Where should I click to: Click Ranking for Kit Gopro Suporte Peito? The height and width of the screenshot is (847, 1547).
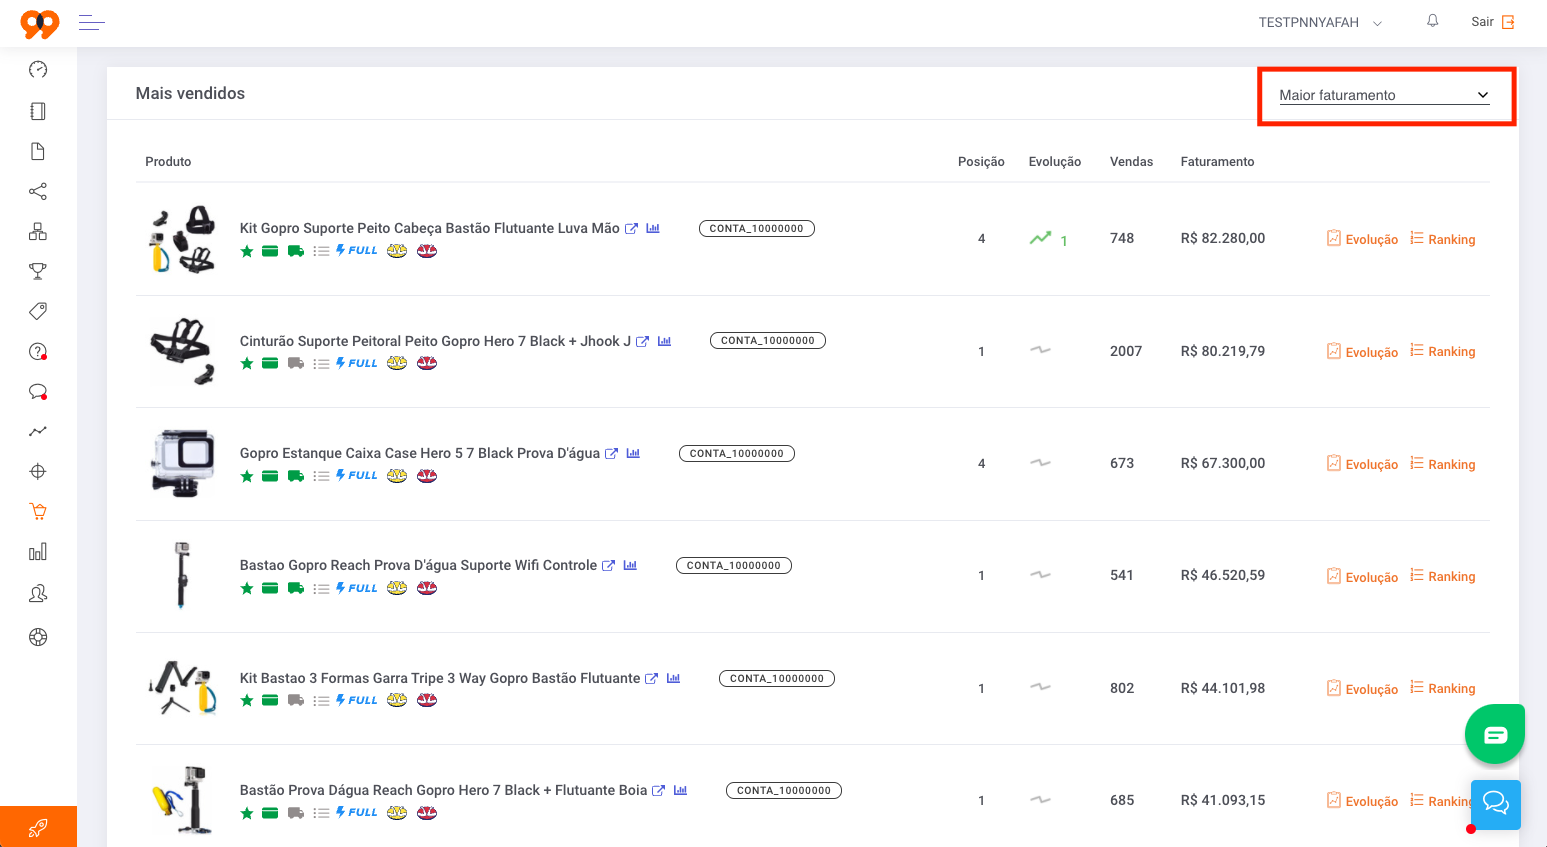point(1442,239)
